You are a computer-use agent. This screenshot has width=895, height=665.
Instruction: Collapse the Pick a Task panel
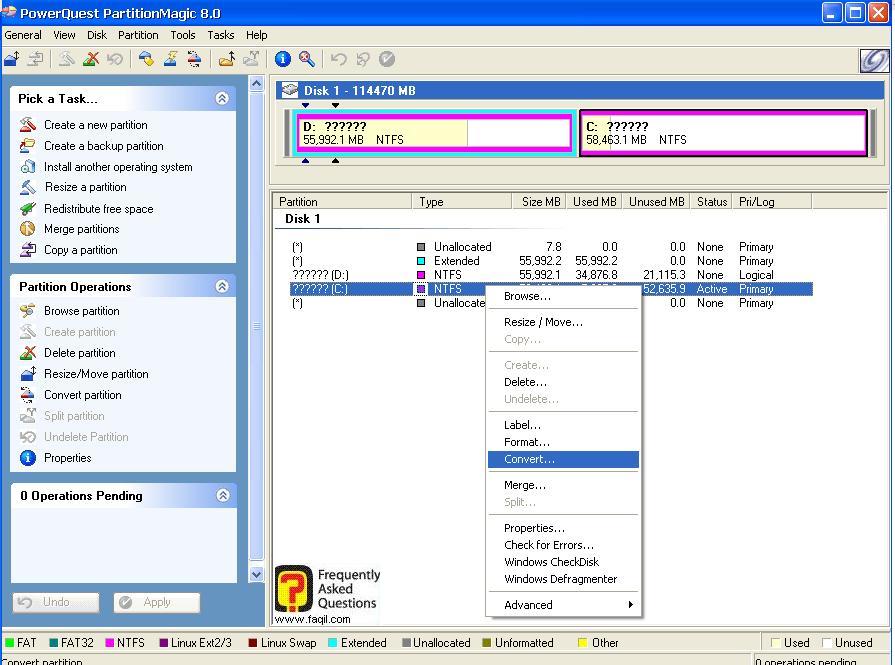pos(221,98)
